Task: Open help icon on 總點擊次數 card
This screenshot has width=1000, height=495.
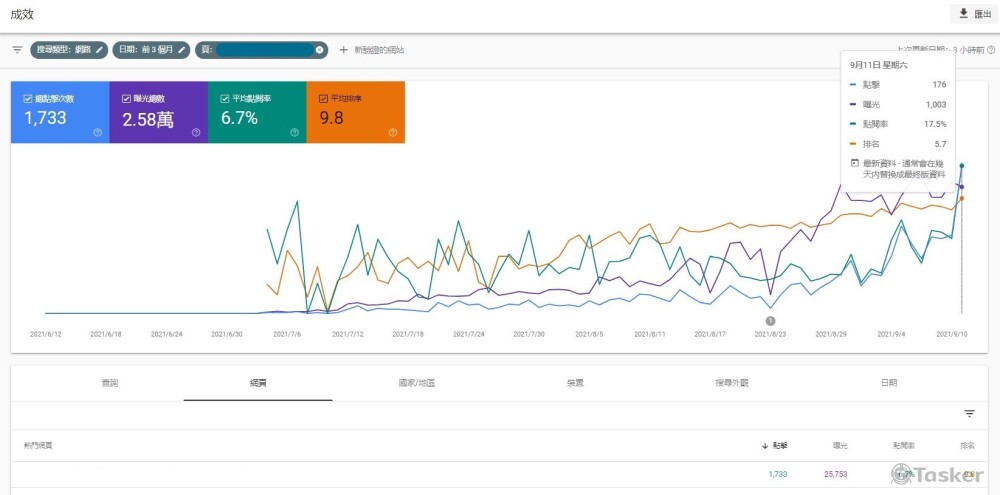Action: (98, 132)
